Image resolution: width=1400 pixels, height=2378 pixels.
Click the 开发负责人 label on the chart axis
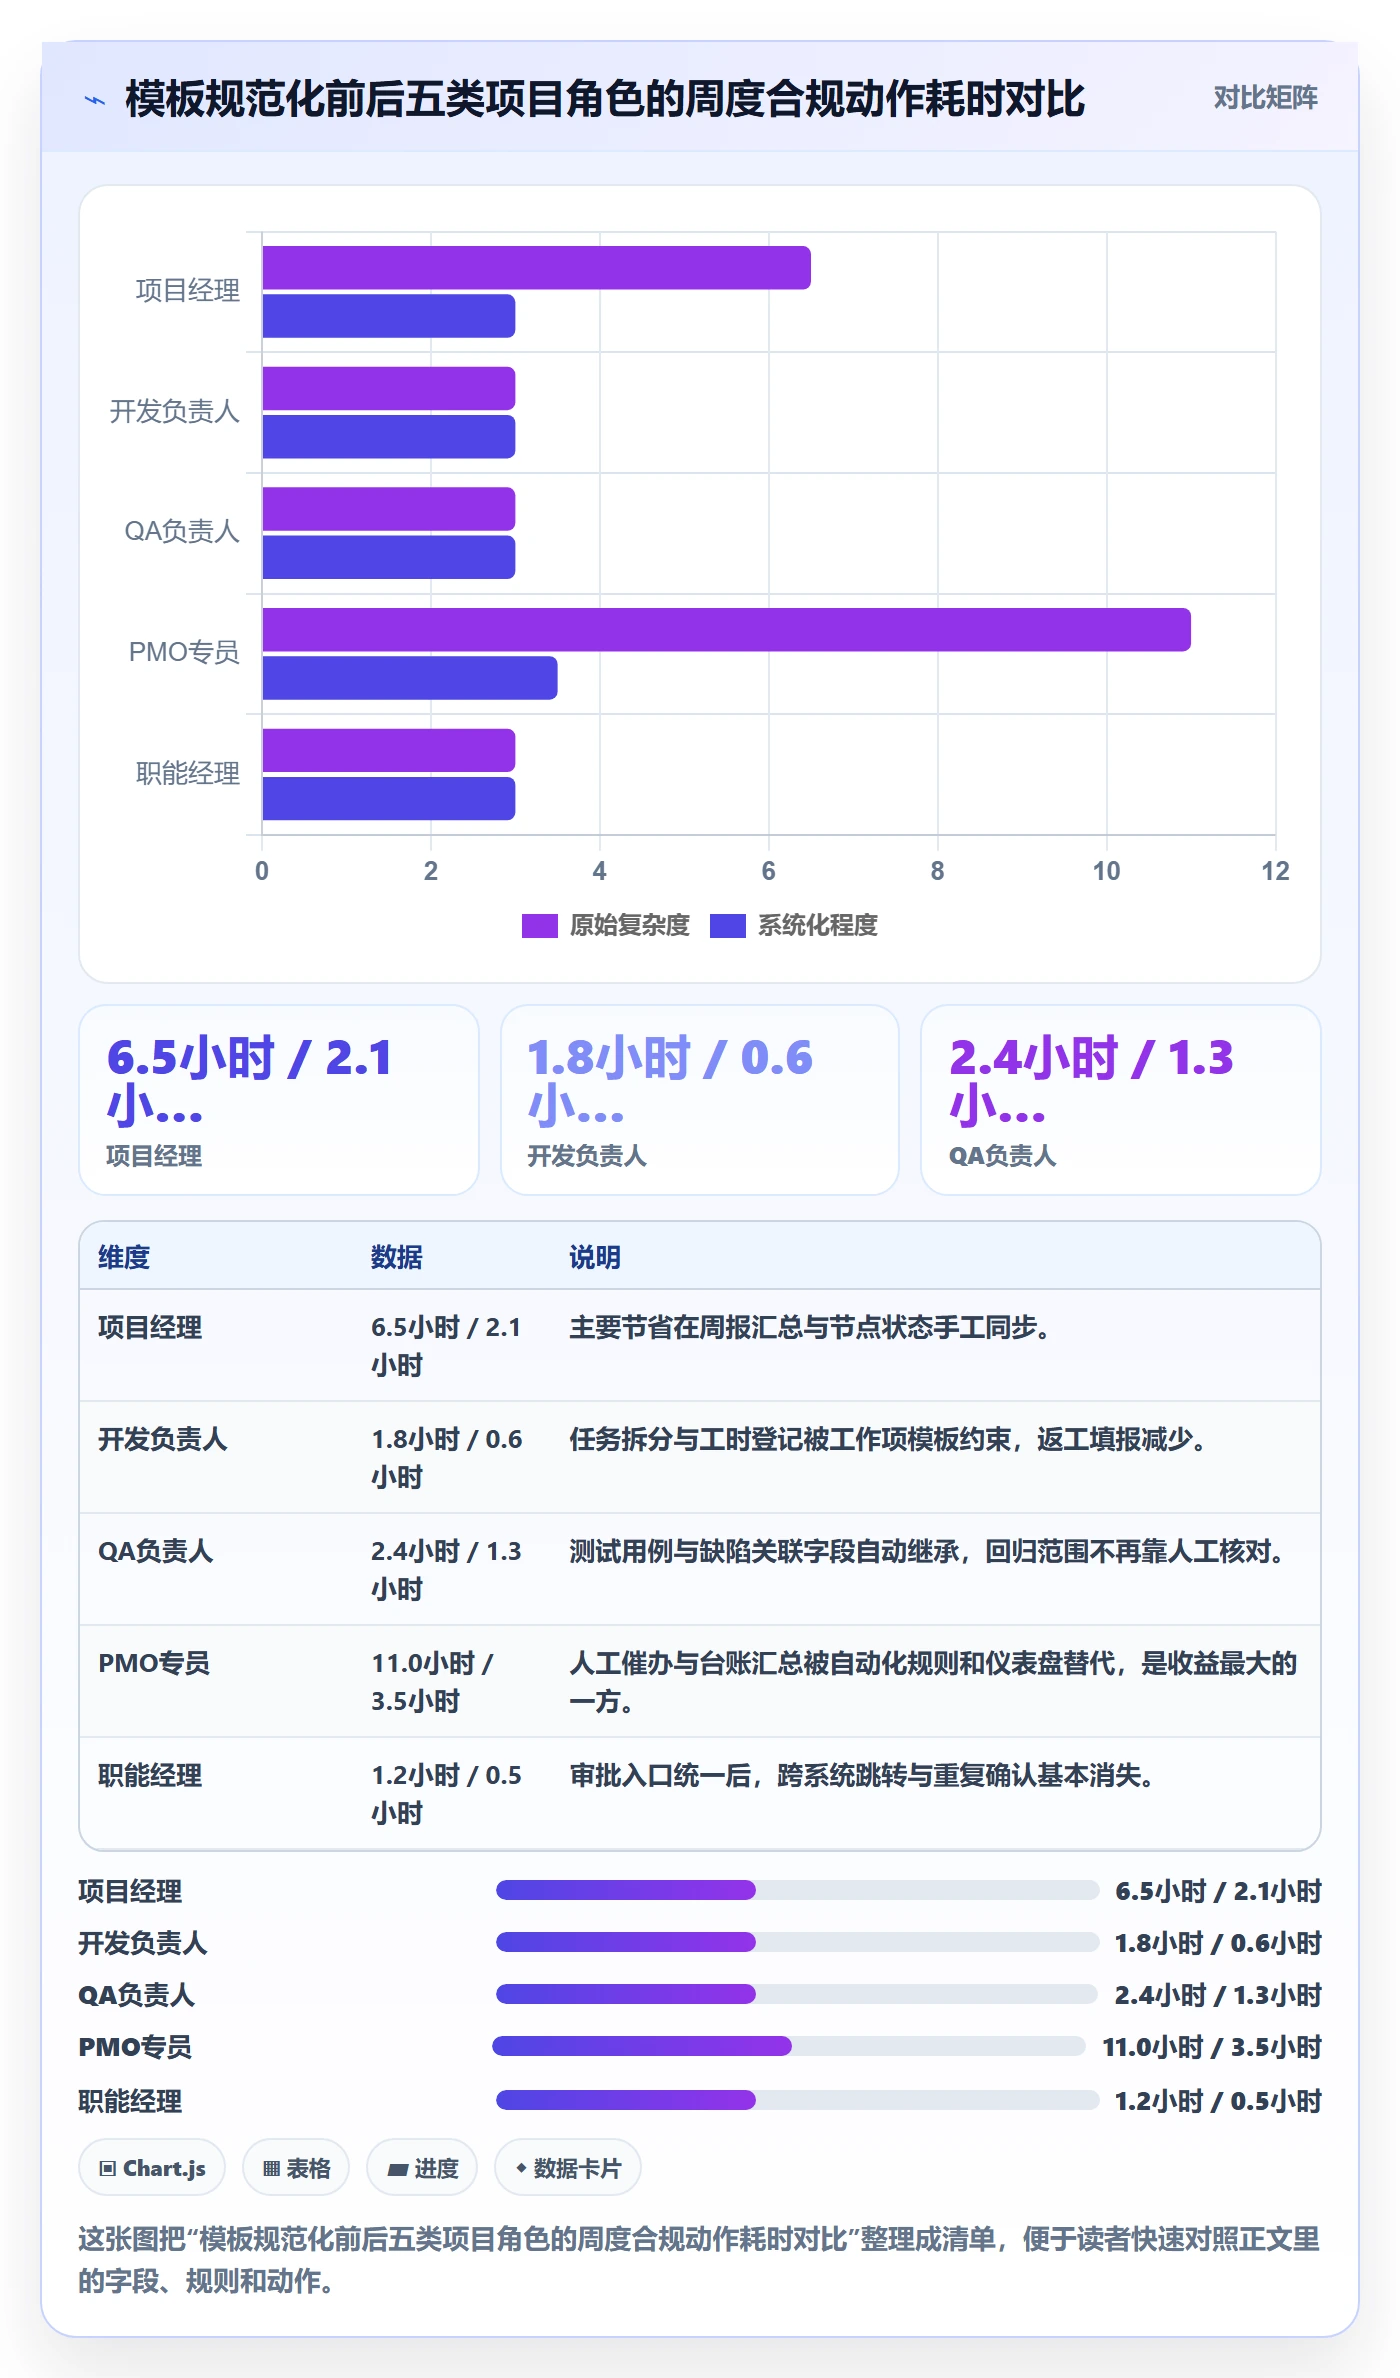pyautogui.click(x=175, y=411)
